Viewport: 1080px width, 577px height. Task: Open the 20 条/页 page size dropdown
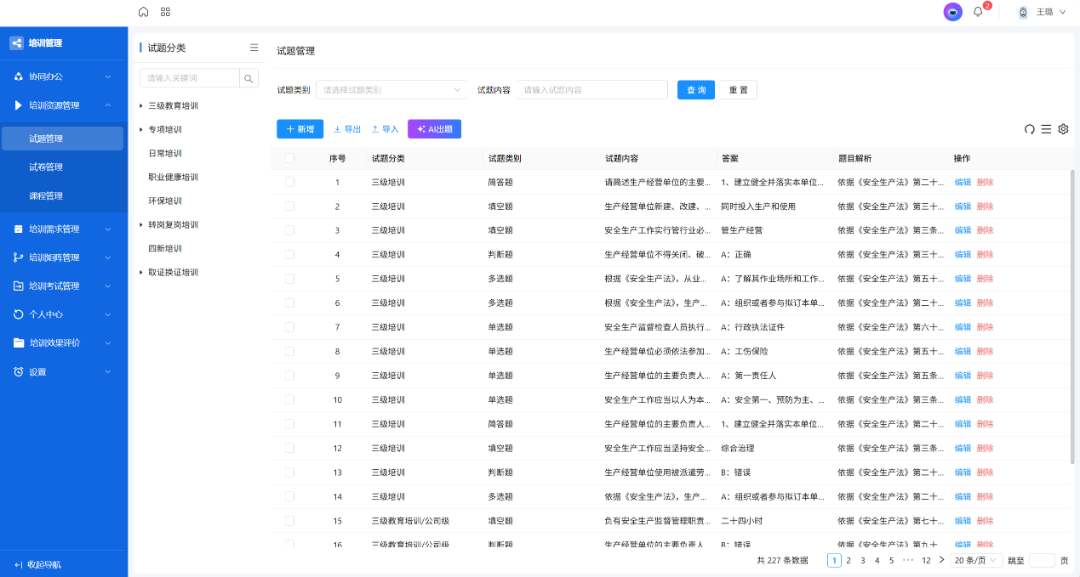coord(975,560)
